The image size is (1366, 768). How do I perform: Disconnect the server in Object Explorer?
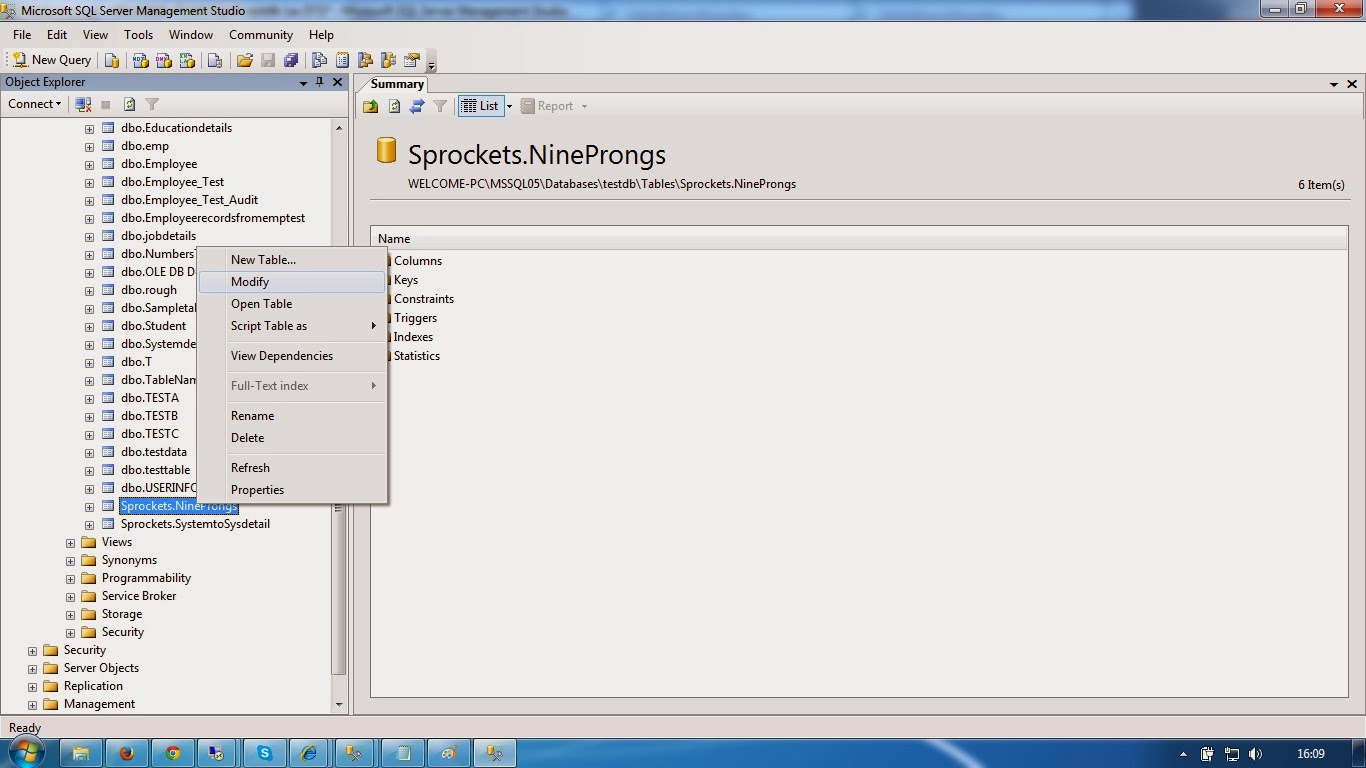83,104
